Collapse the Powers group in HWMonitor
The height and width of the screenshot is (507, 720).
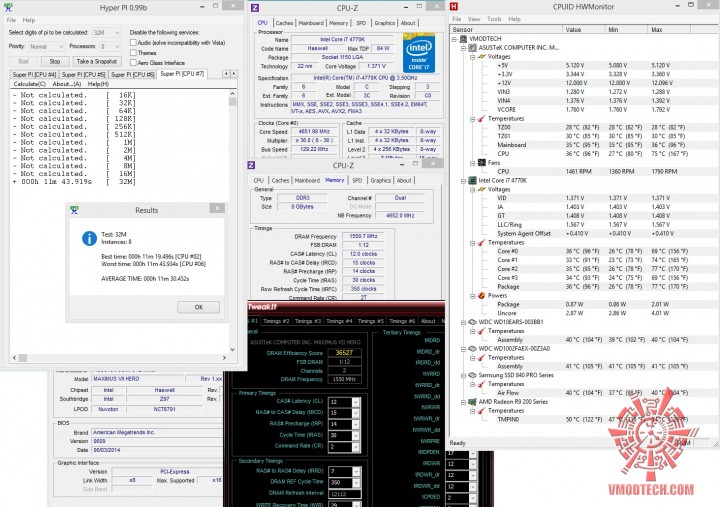[472, 295]
